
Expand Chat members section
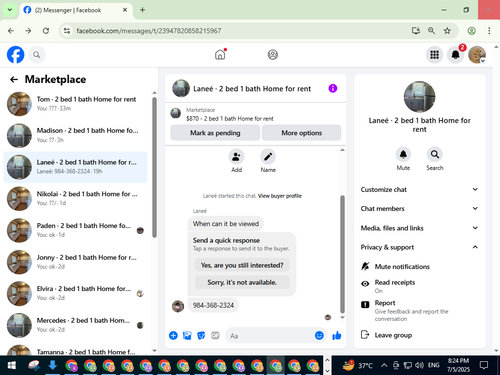pyautogui.click(x=419, y=208)
